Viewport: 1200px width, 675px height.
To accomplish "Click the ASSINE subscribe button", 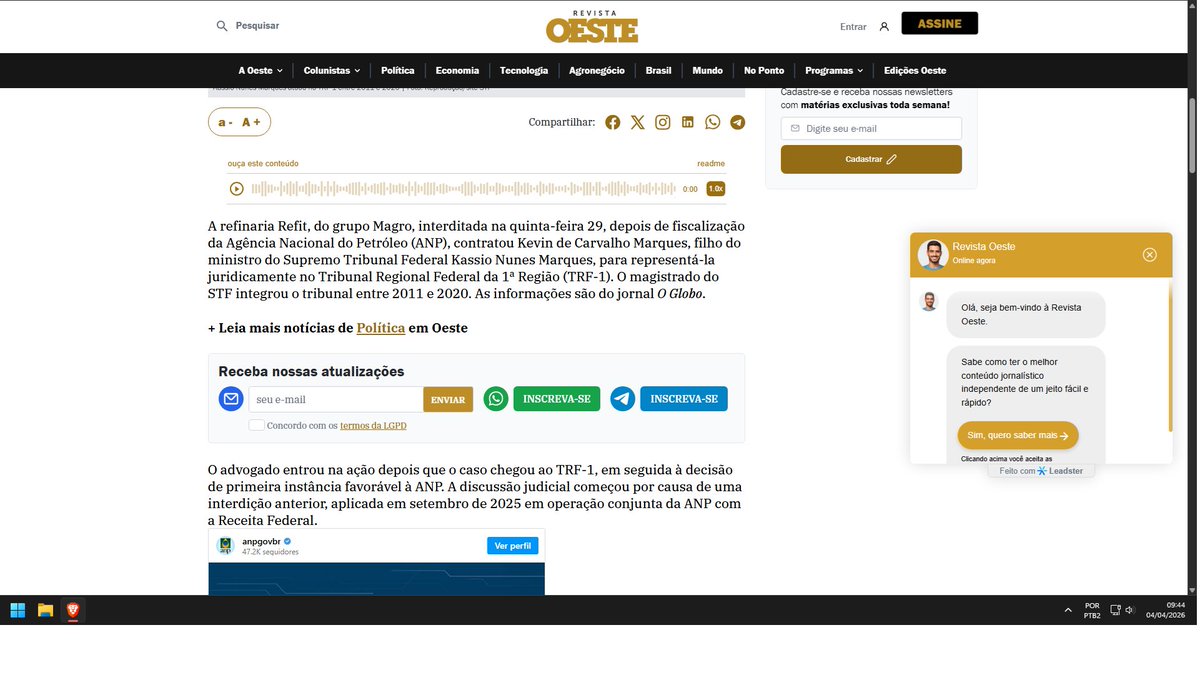I will 940,23.
